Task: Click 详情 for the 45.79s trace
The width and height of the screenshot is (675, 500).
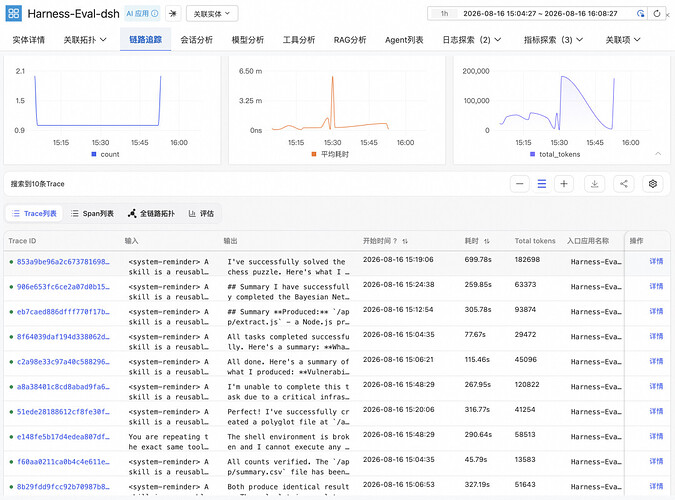Action: 656,461
